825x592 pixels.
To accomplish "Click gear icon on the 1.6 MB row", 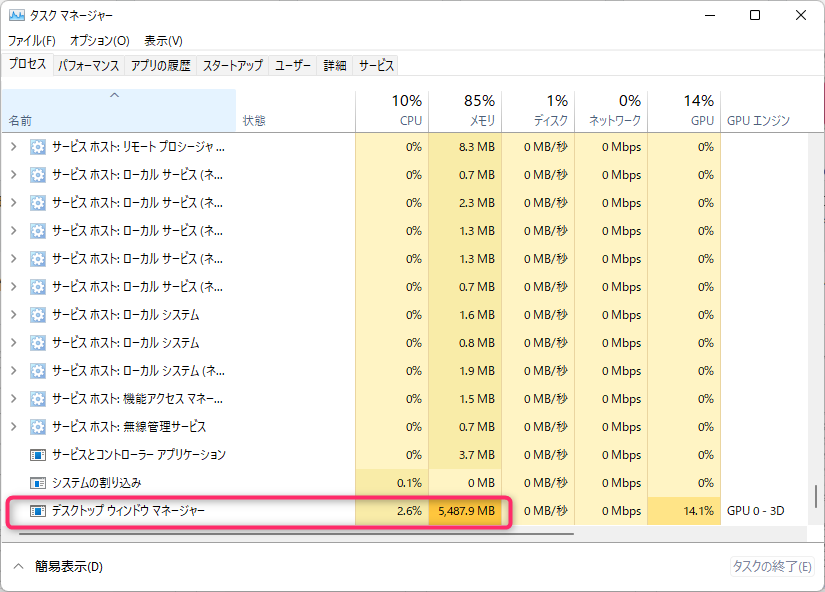I will click(x=37, y=315).
